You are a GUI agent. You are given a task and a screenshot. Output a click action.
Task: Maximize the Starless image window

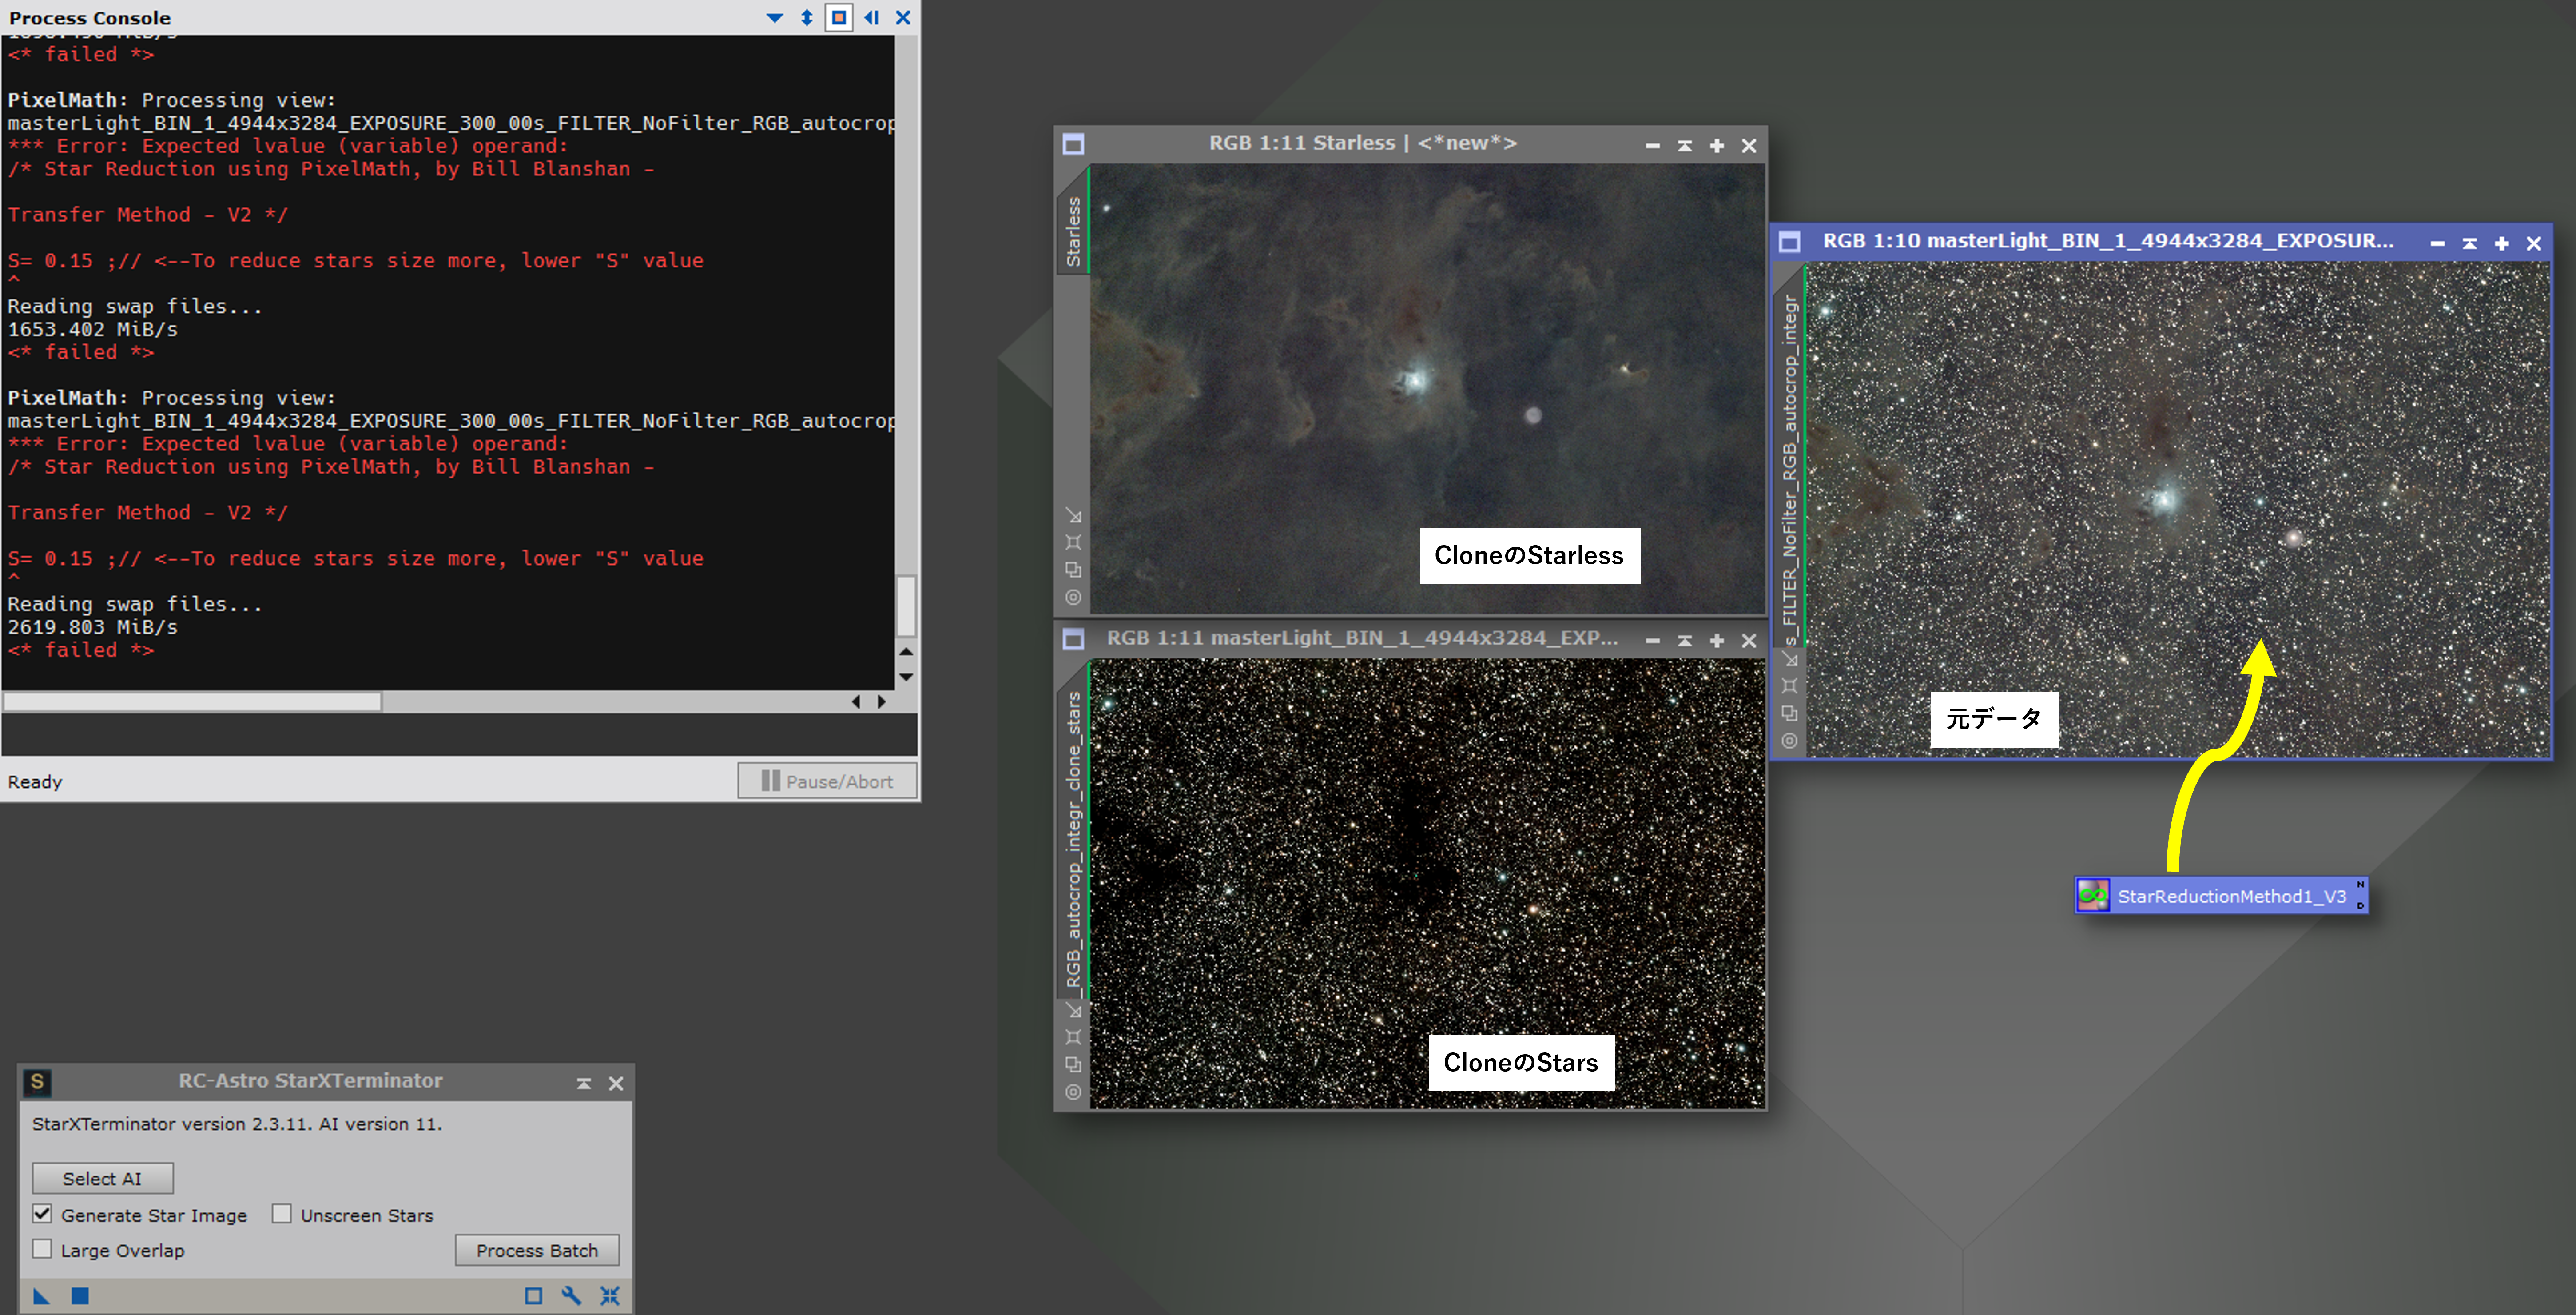[1717, 146]
